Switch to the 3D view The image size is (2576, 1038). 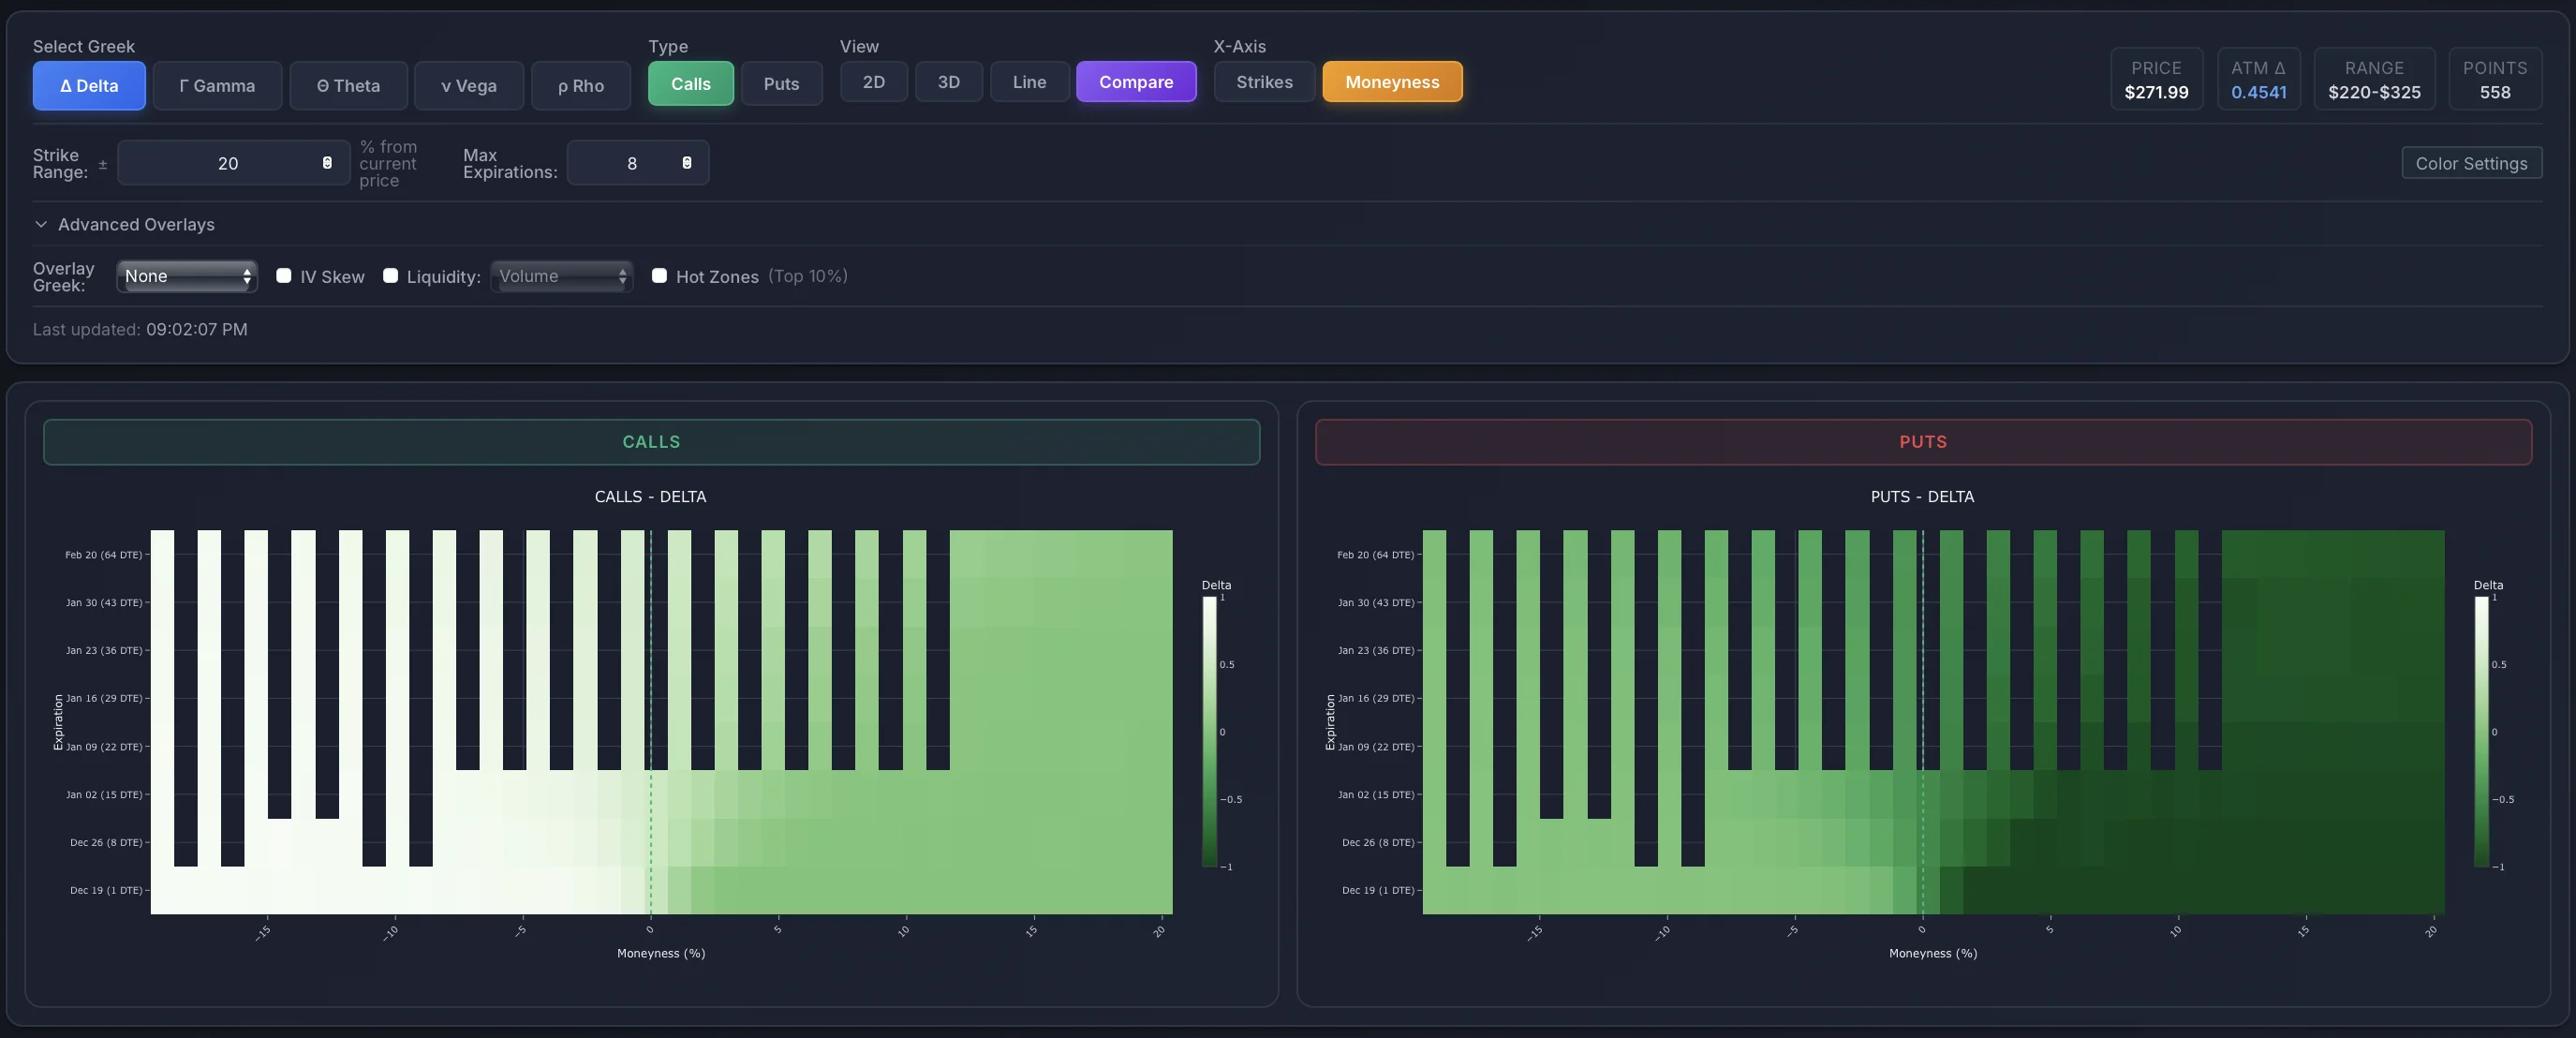point(948,82)
